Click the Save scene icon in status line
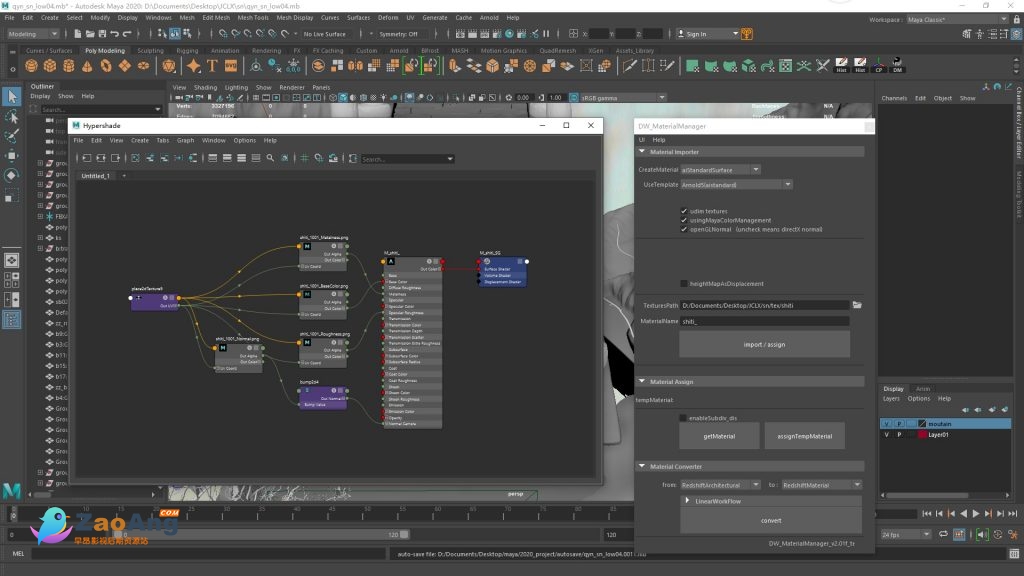Screen dimensions: 1024x576 click(x=103, y=34)
